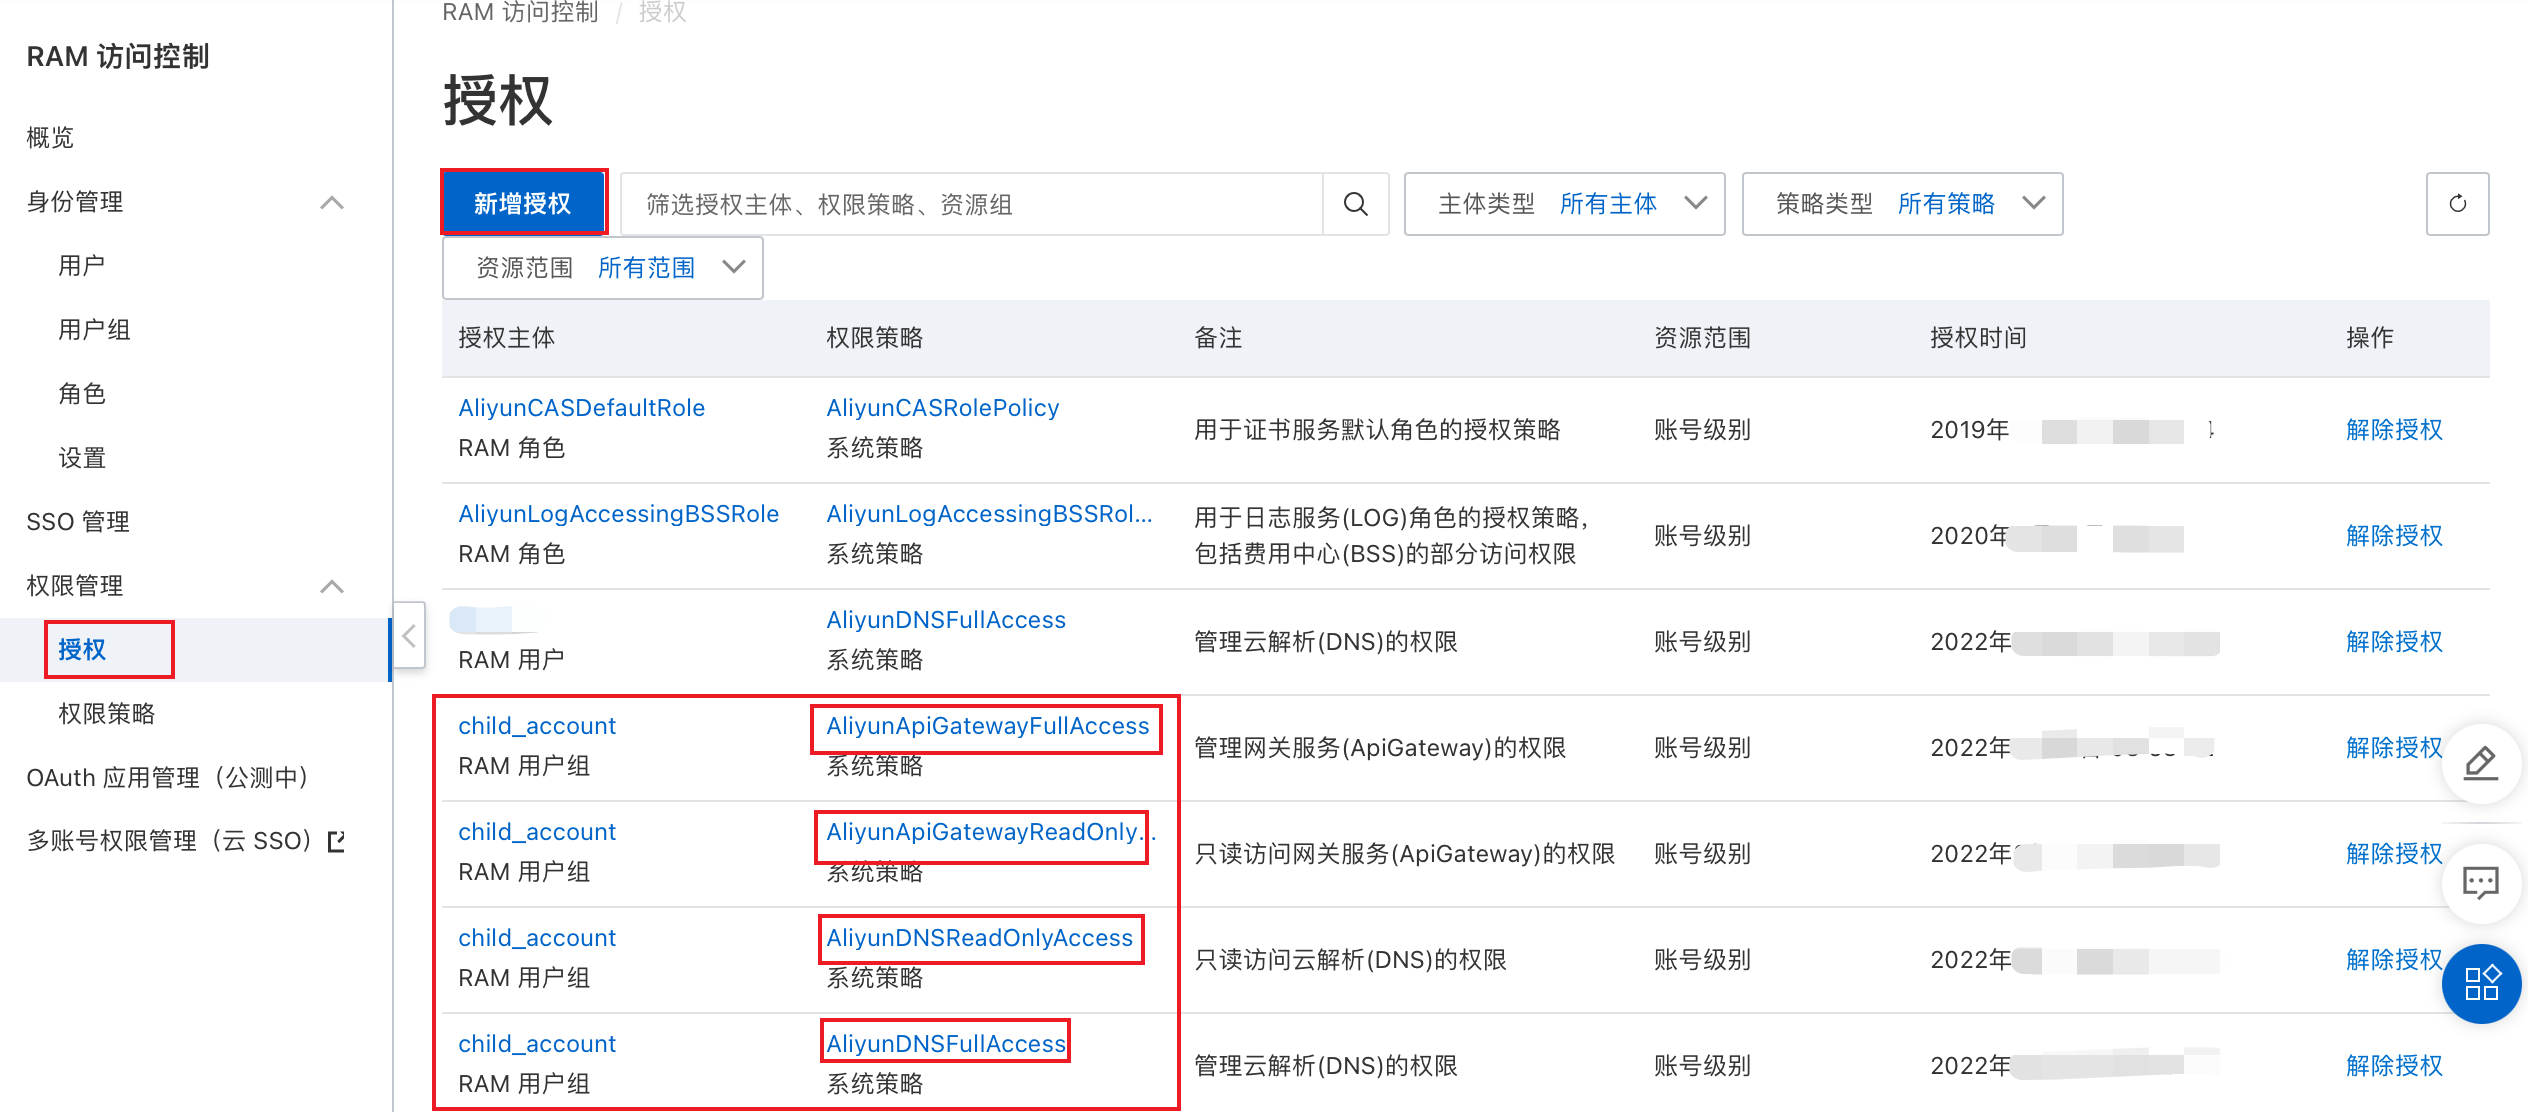Click the external link icon beside 多账号权限管理
The image size is (2528, 1112).
tap(337, 841)
